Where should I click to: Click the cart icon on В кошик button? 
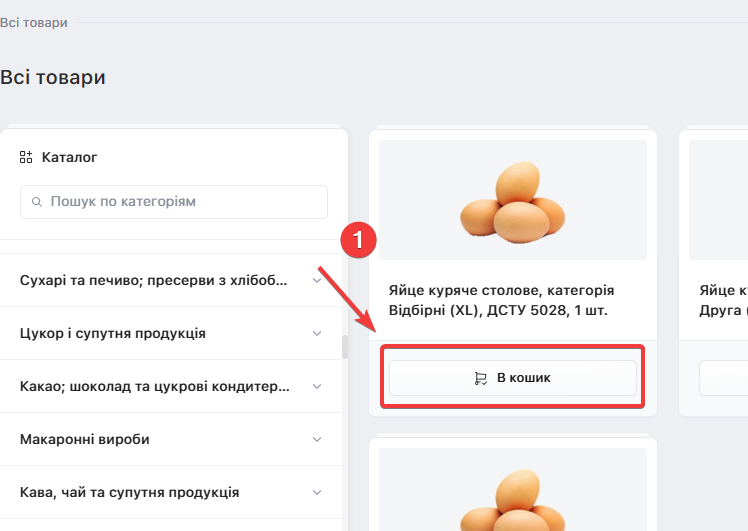coord(480,378)
